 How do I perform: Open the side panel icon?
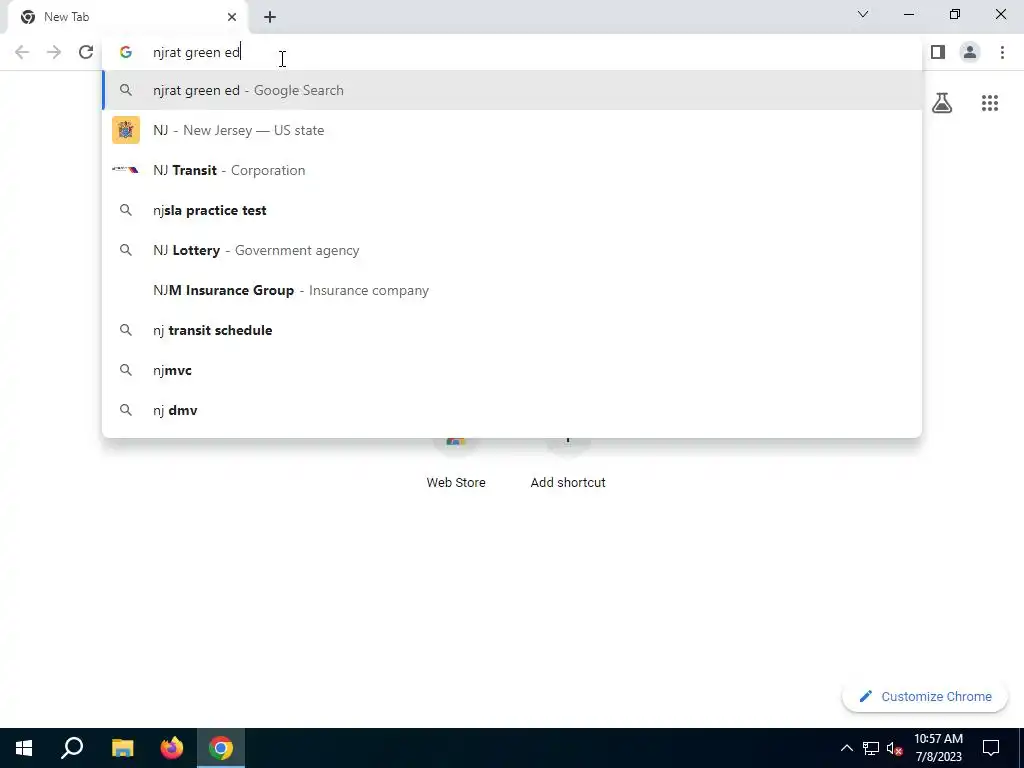point(938,52)
